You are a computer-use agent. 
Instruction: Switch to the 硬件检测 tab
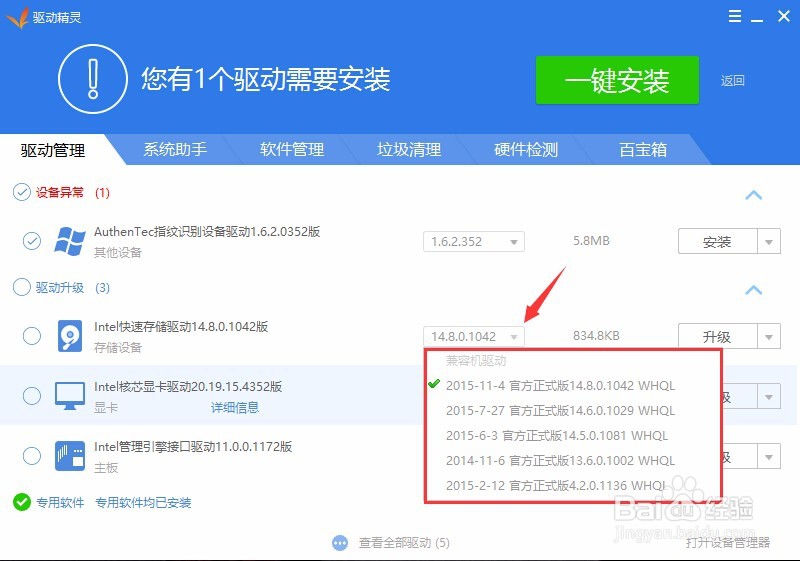coord(526,149)
